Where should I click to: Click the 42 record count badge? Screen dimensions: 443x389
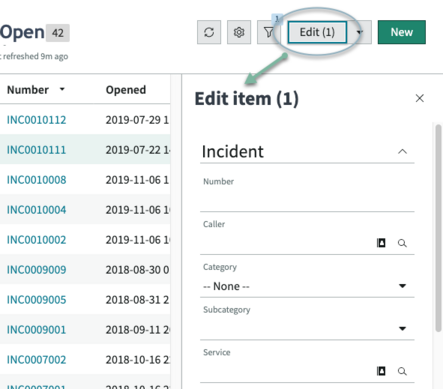[58, 33]
